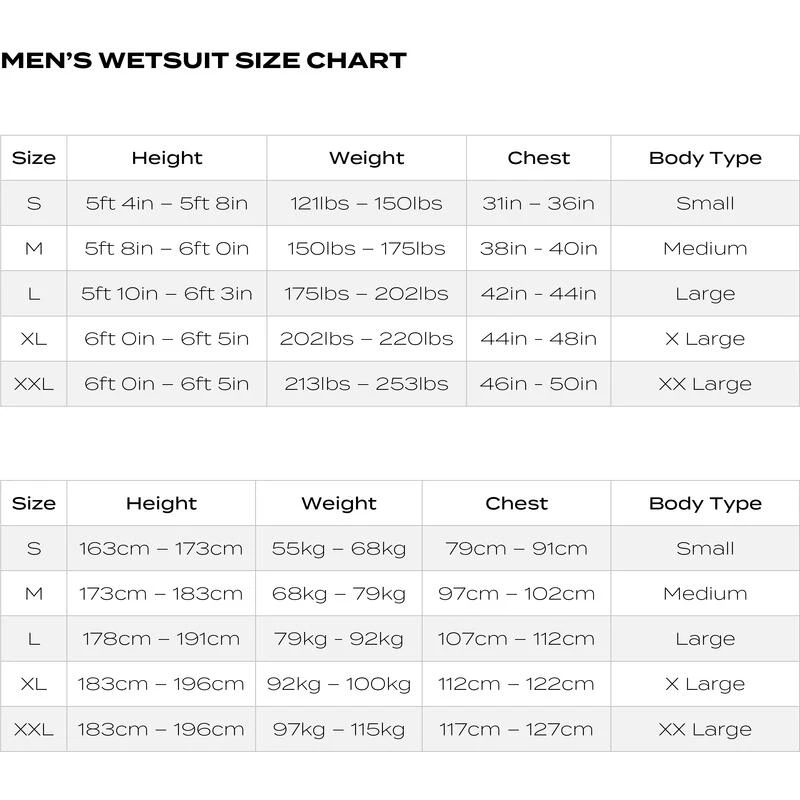Select the 175lbs – 202lbs weight cell

366,294
